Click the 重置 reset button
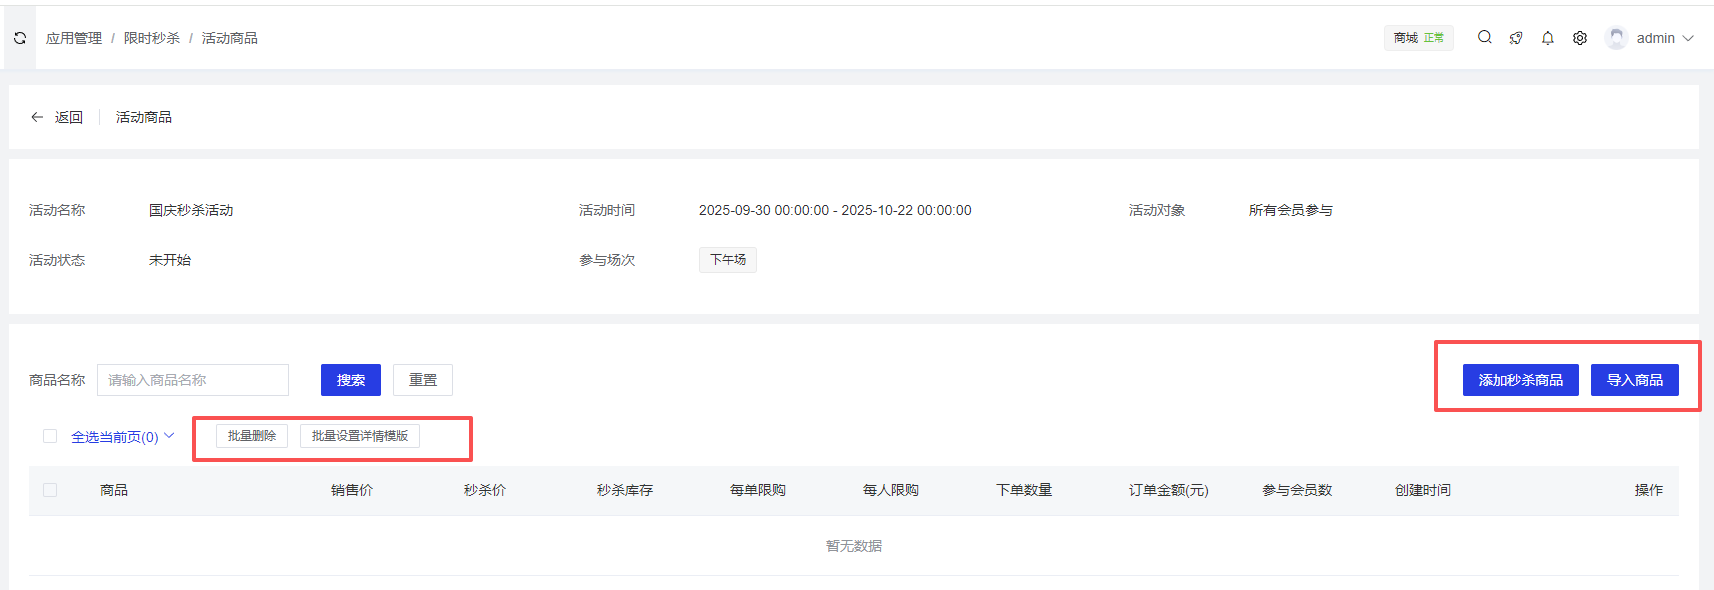This screenshot has width=1714, height=590. 423,380
